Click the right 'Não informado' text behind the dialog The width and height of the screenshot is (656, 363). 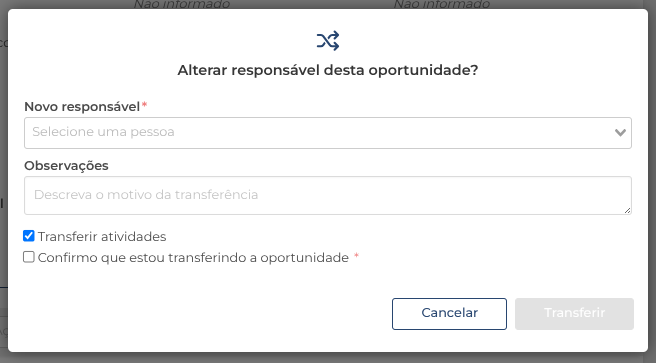(x=442, y=4)
